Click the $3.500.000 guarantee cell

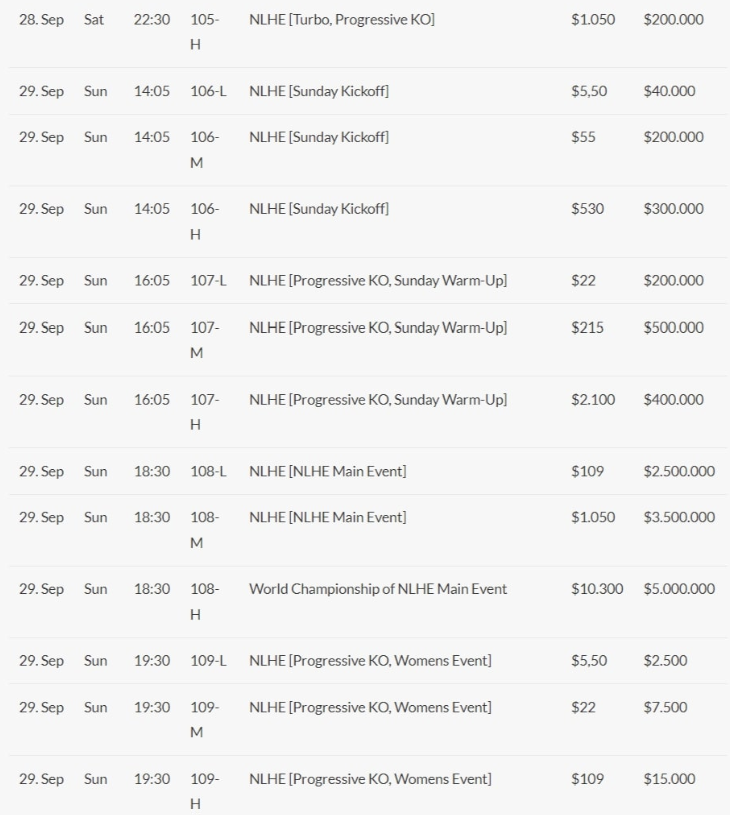click(679, 517)
